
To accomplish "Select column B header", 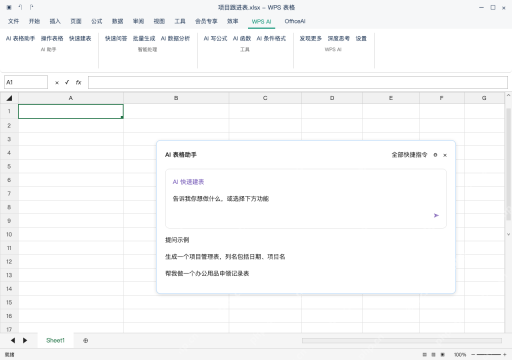I will coord(176,98).
